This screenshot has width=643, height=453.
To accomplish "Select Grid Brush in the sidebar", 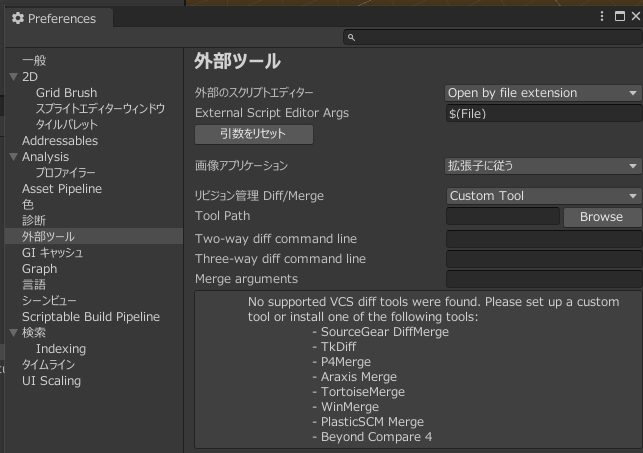I will click(x=66, y=93).
